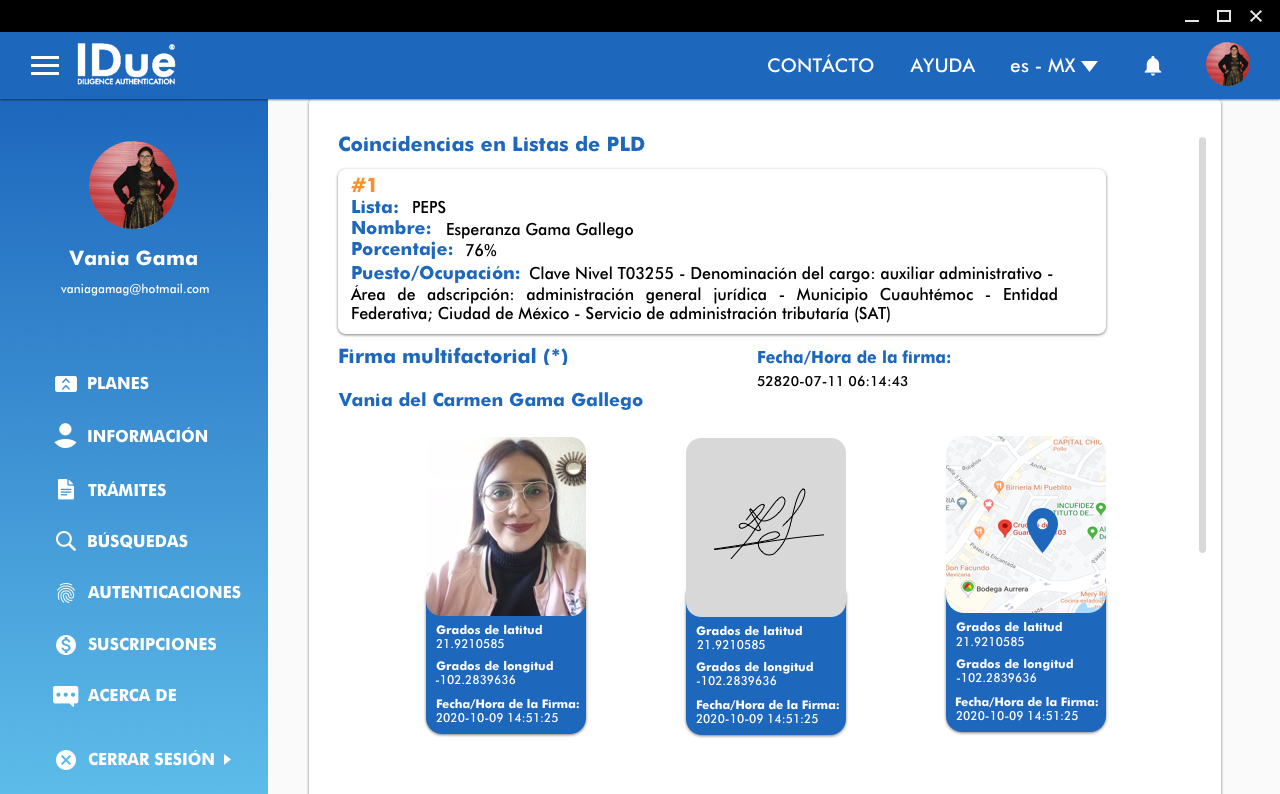Click the Búsquedas magnifier icon
The width and height of the screenshot is (1280, 794).
pos(66,541)
